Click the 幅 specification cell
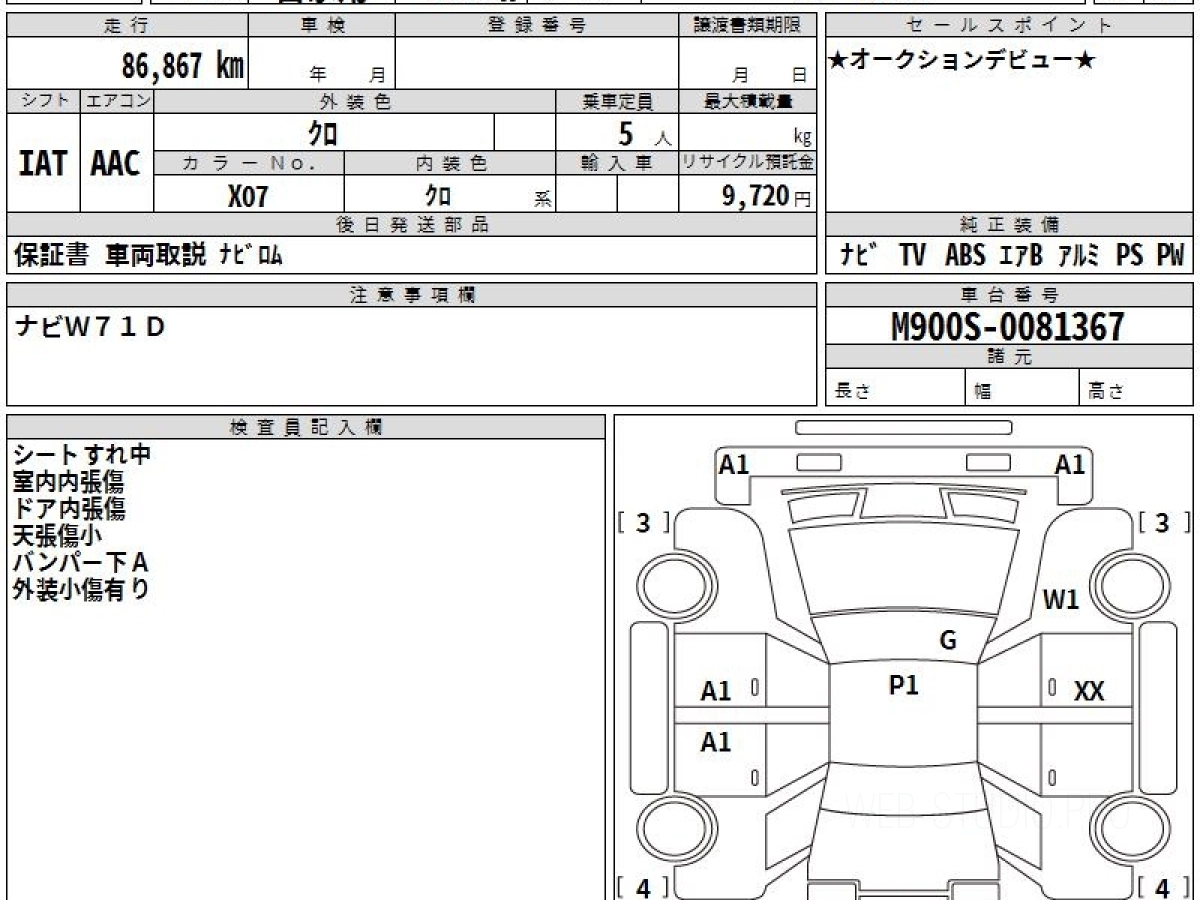The width and height of the screenshot is (1200, 900). (x=1022, y=389)
